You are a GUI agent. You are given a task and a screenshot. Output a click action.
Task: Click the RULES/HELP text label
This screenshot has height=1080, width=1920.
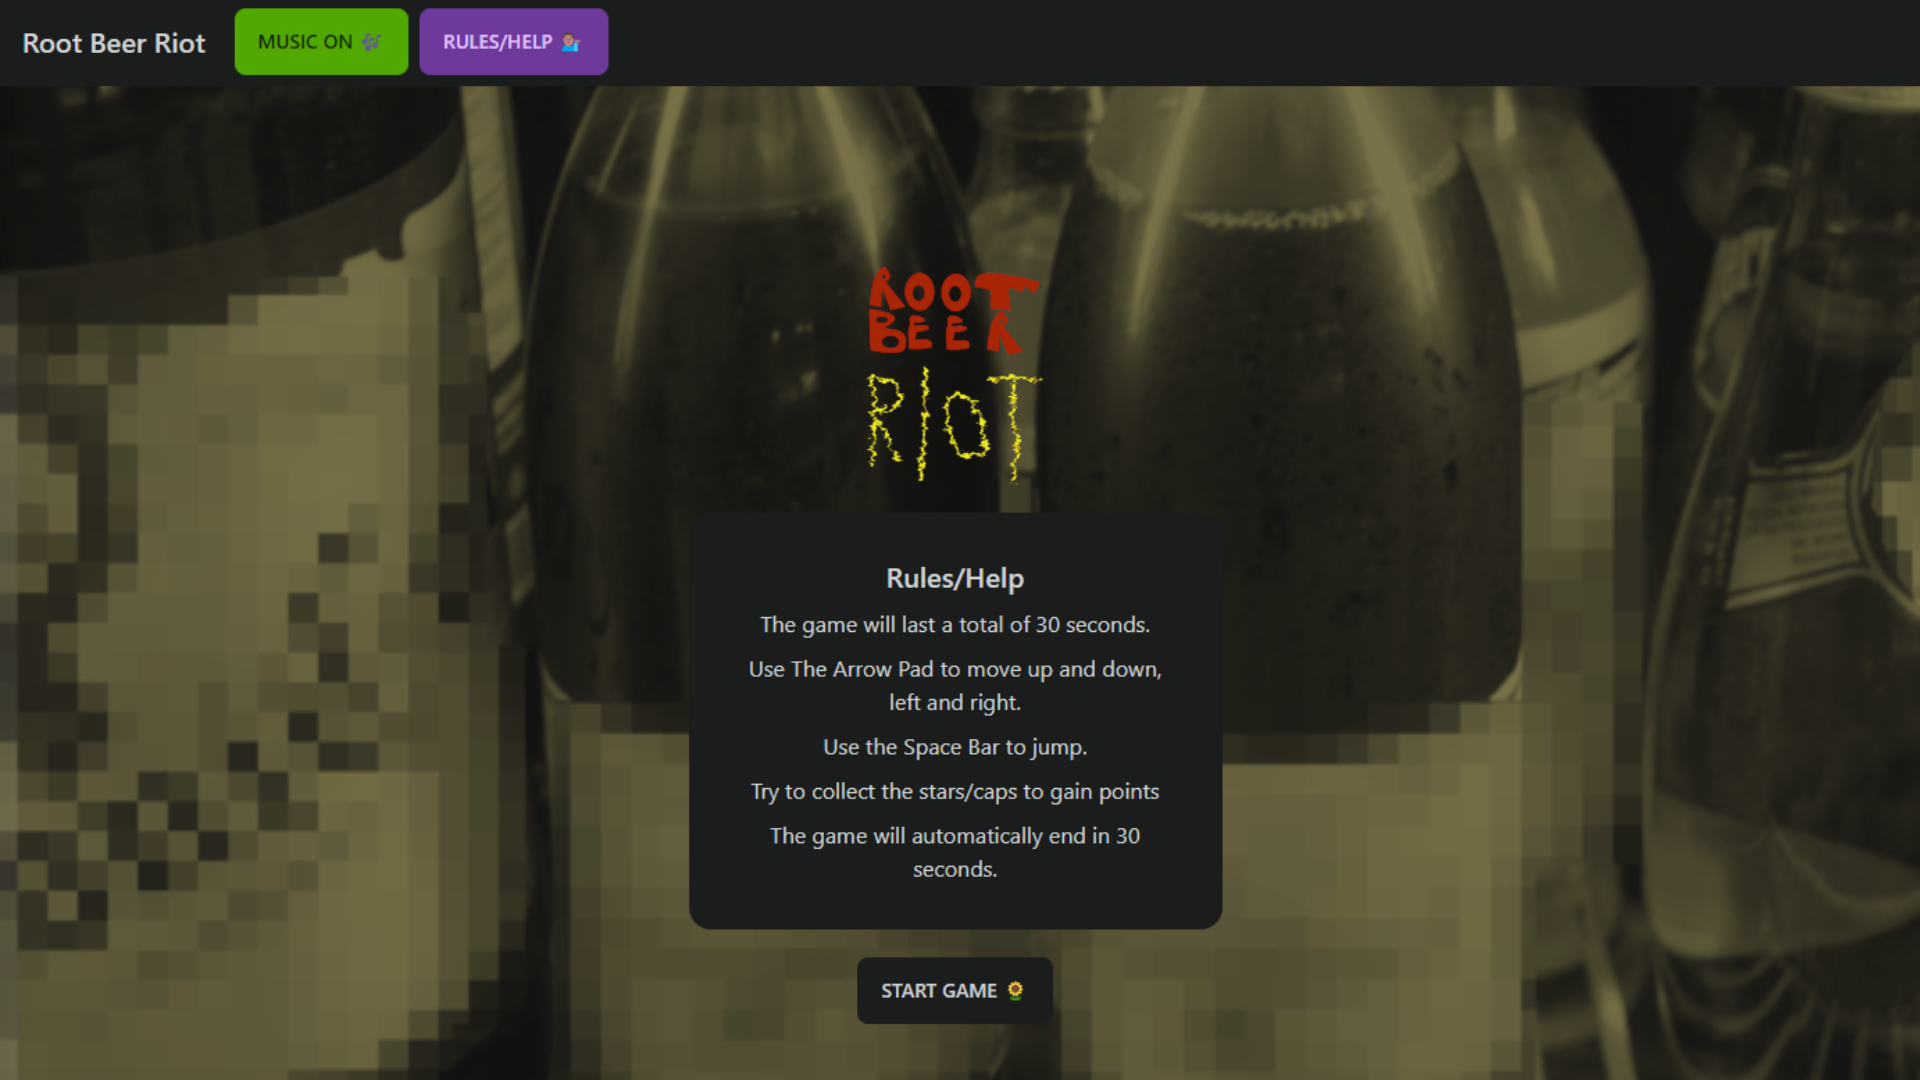[x=497, y=42]
